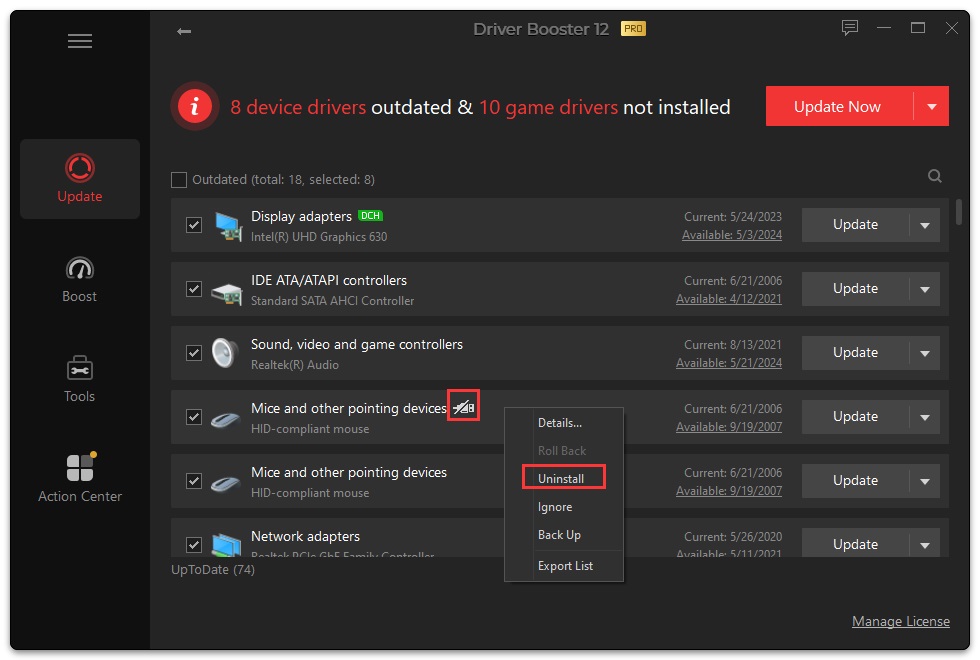
Task: Select Back Up in the context menu
Action: click(x=559, y=535)
